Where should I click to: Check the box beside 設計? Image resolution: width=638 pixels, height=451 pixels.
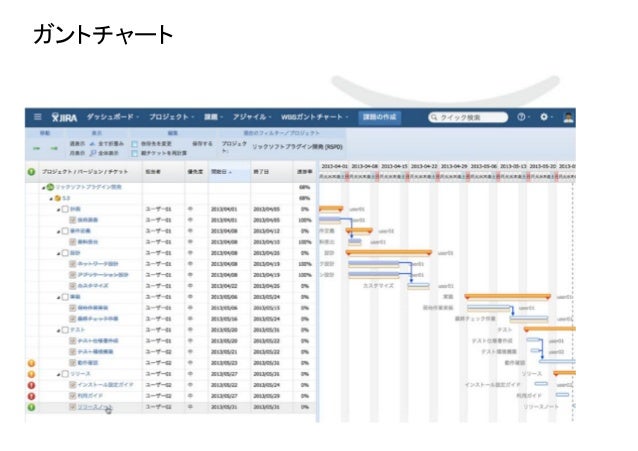pos(65,253)
